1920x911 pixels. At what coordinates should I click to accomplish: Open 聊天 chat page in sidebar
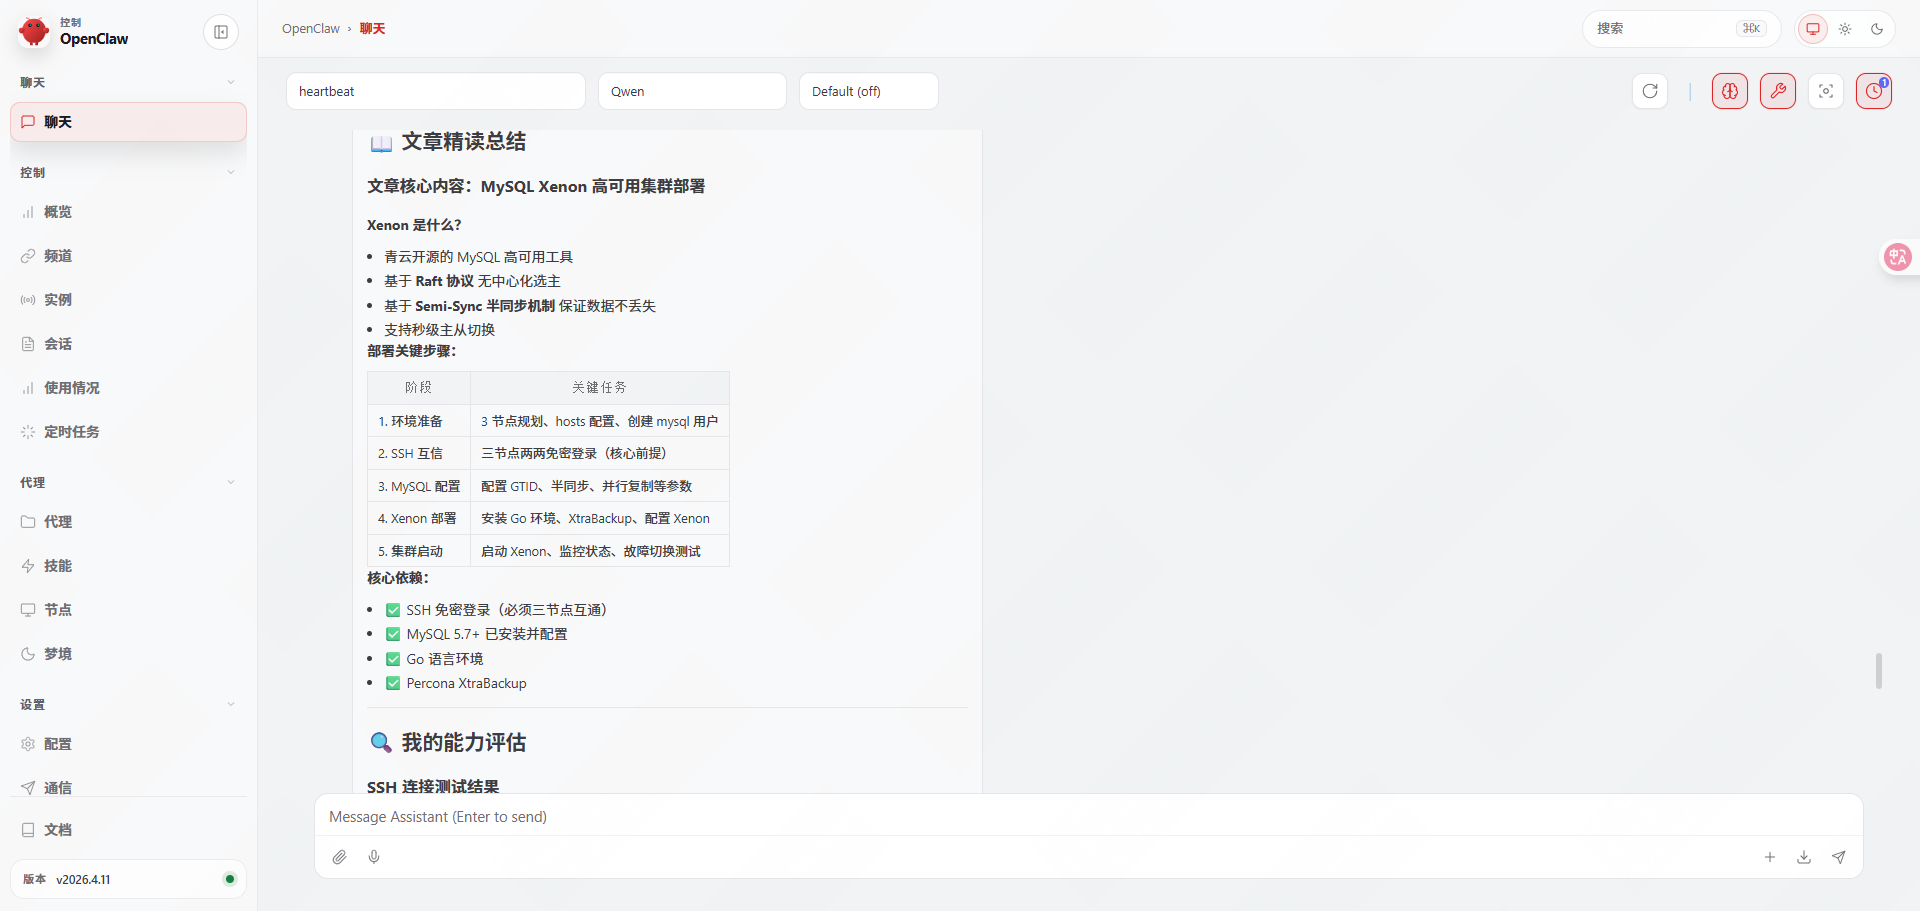128,122
